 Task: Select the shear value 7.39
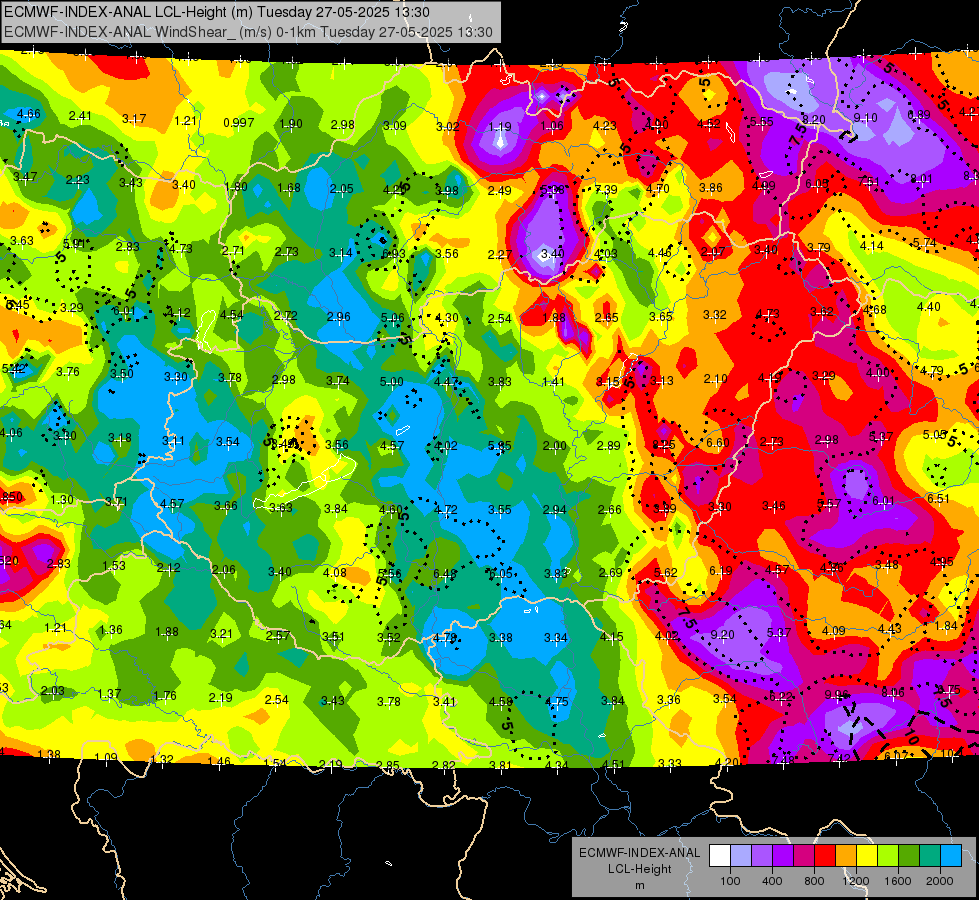tap(606, 189)
